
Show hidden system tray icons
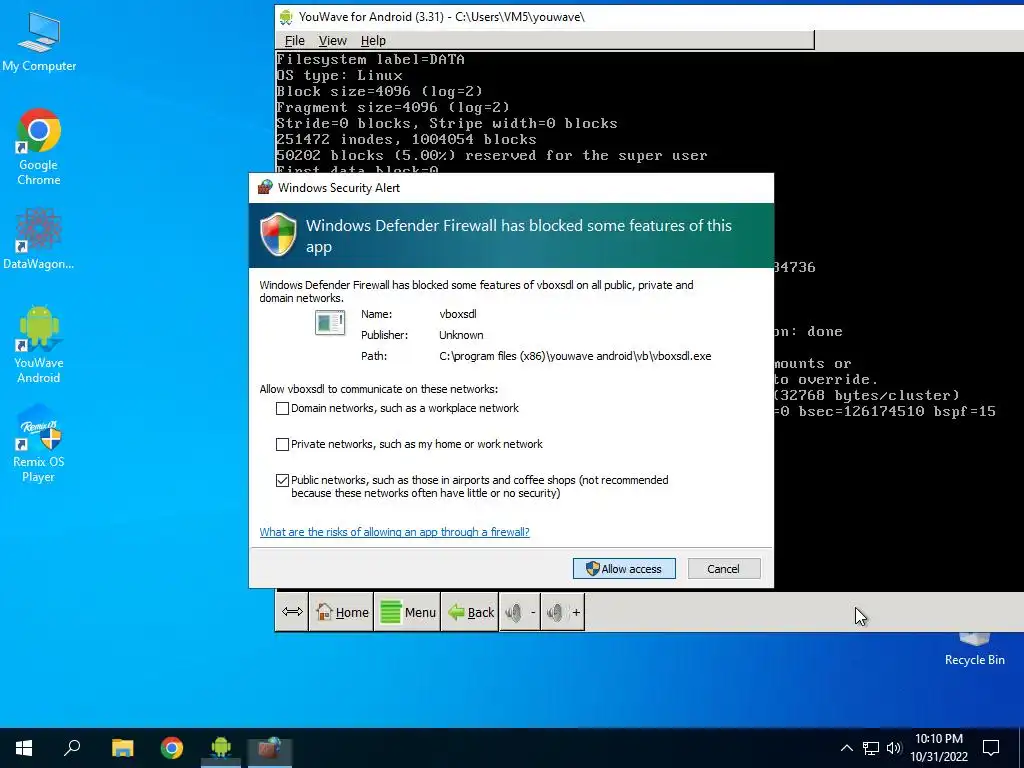tap(846, 748)
